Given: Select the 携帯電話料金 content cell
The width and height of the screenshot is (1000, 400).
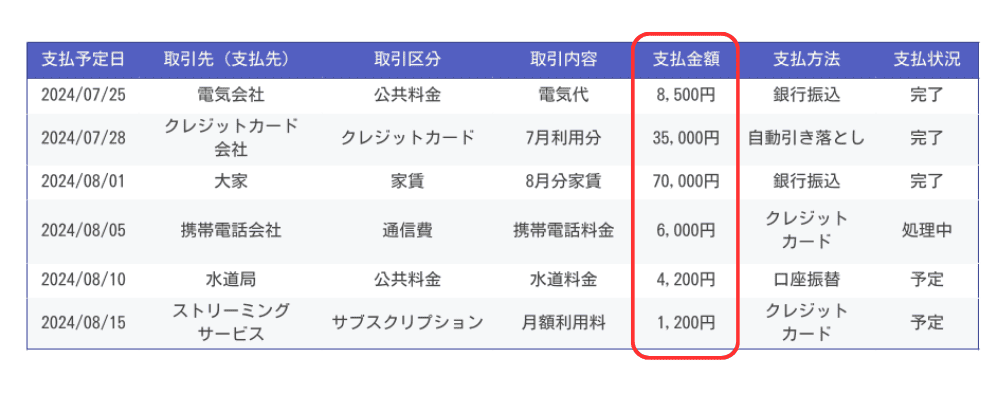Looking at the screenshot, I should [563, 230].
